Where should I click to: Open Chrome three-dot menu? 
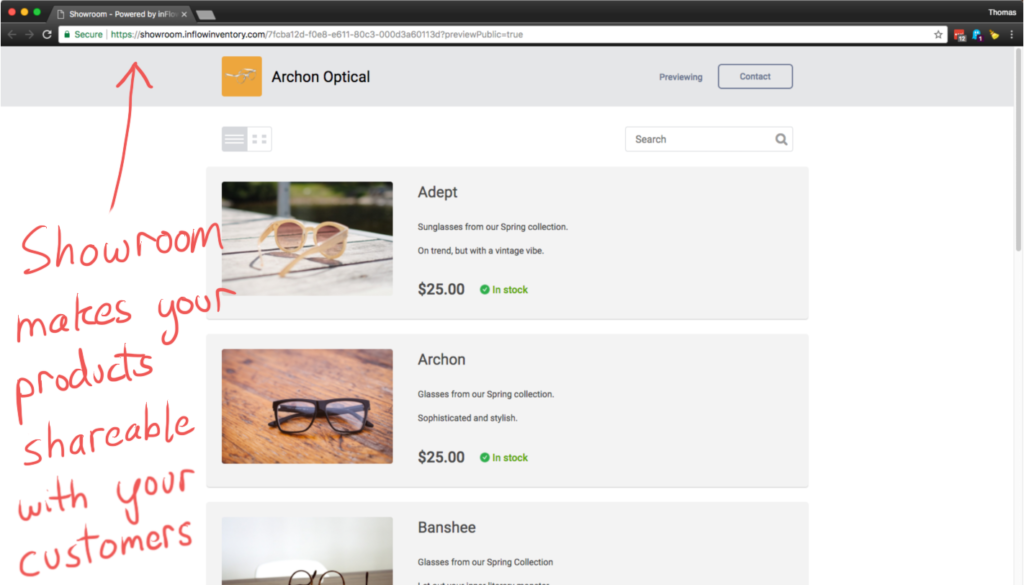coord(1012,35)
